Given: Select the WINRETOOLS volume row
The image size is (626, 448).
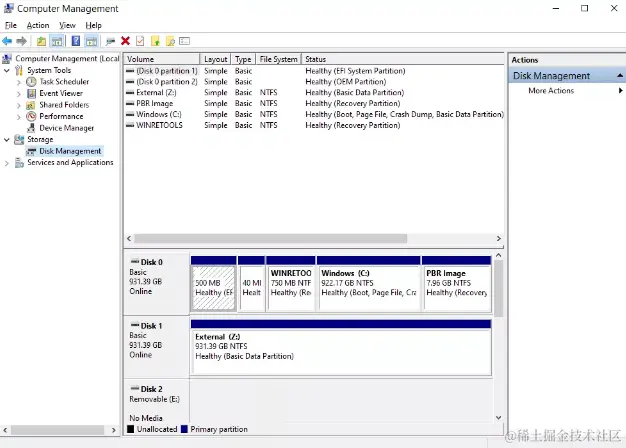Looking at the screenshot, I should coord(314,125).
